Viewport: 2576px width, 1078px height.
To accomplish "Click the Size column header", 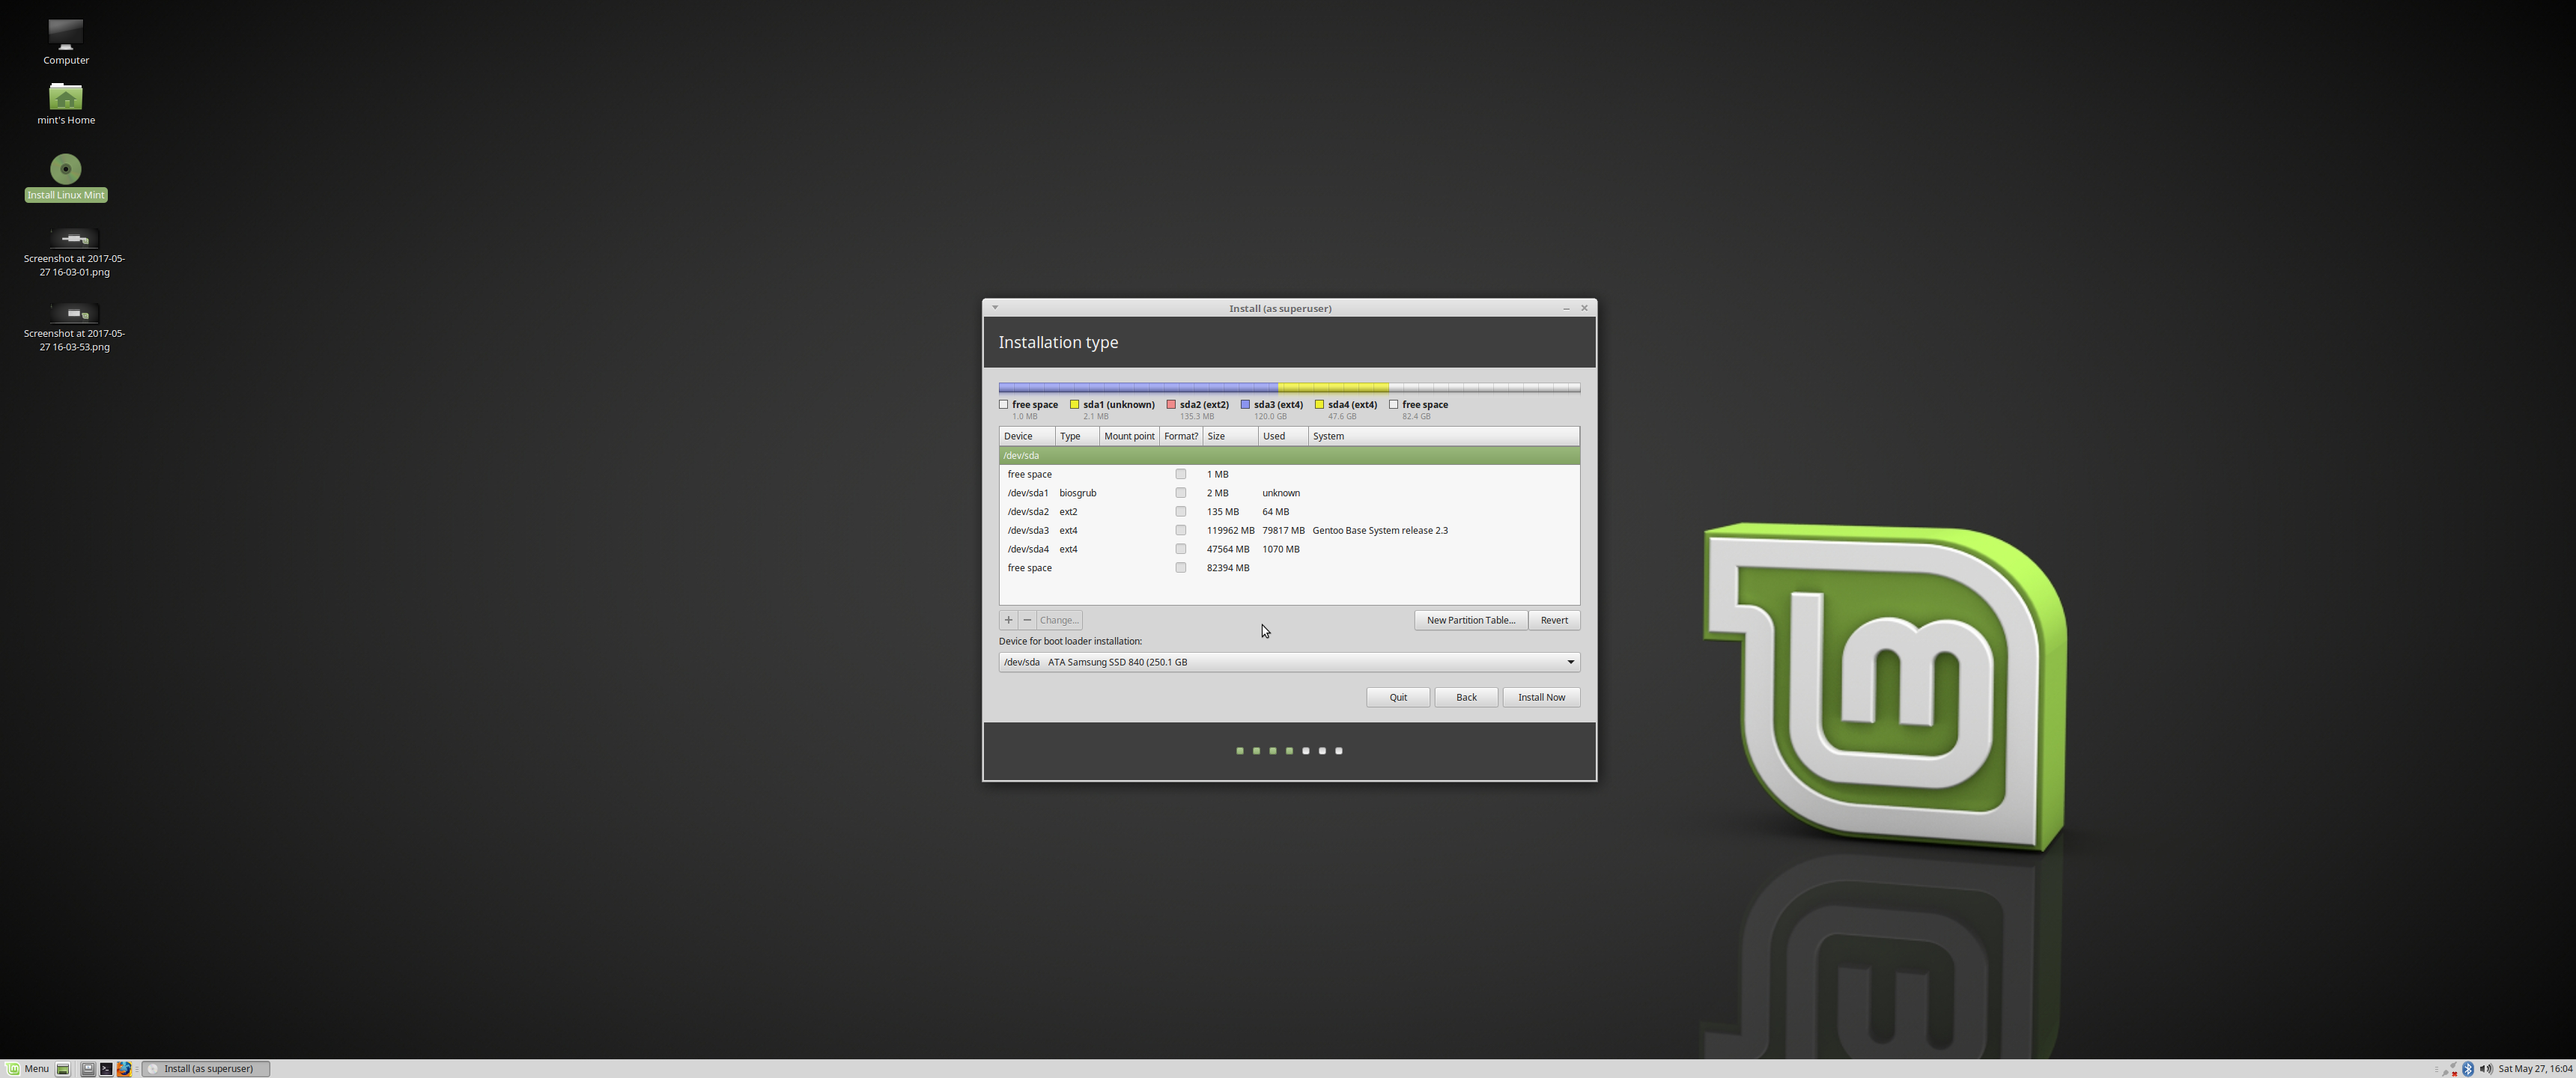I will pos(1230,436).
